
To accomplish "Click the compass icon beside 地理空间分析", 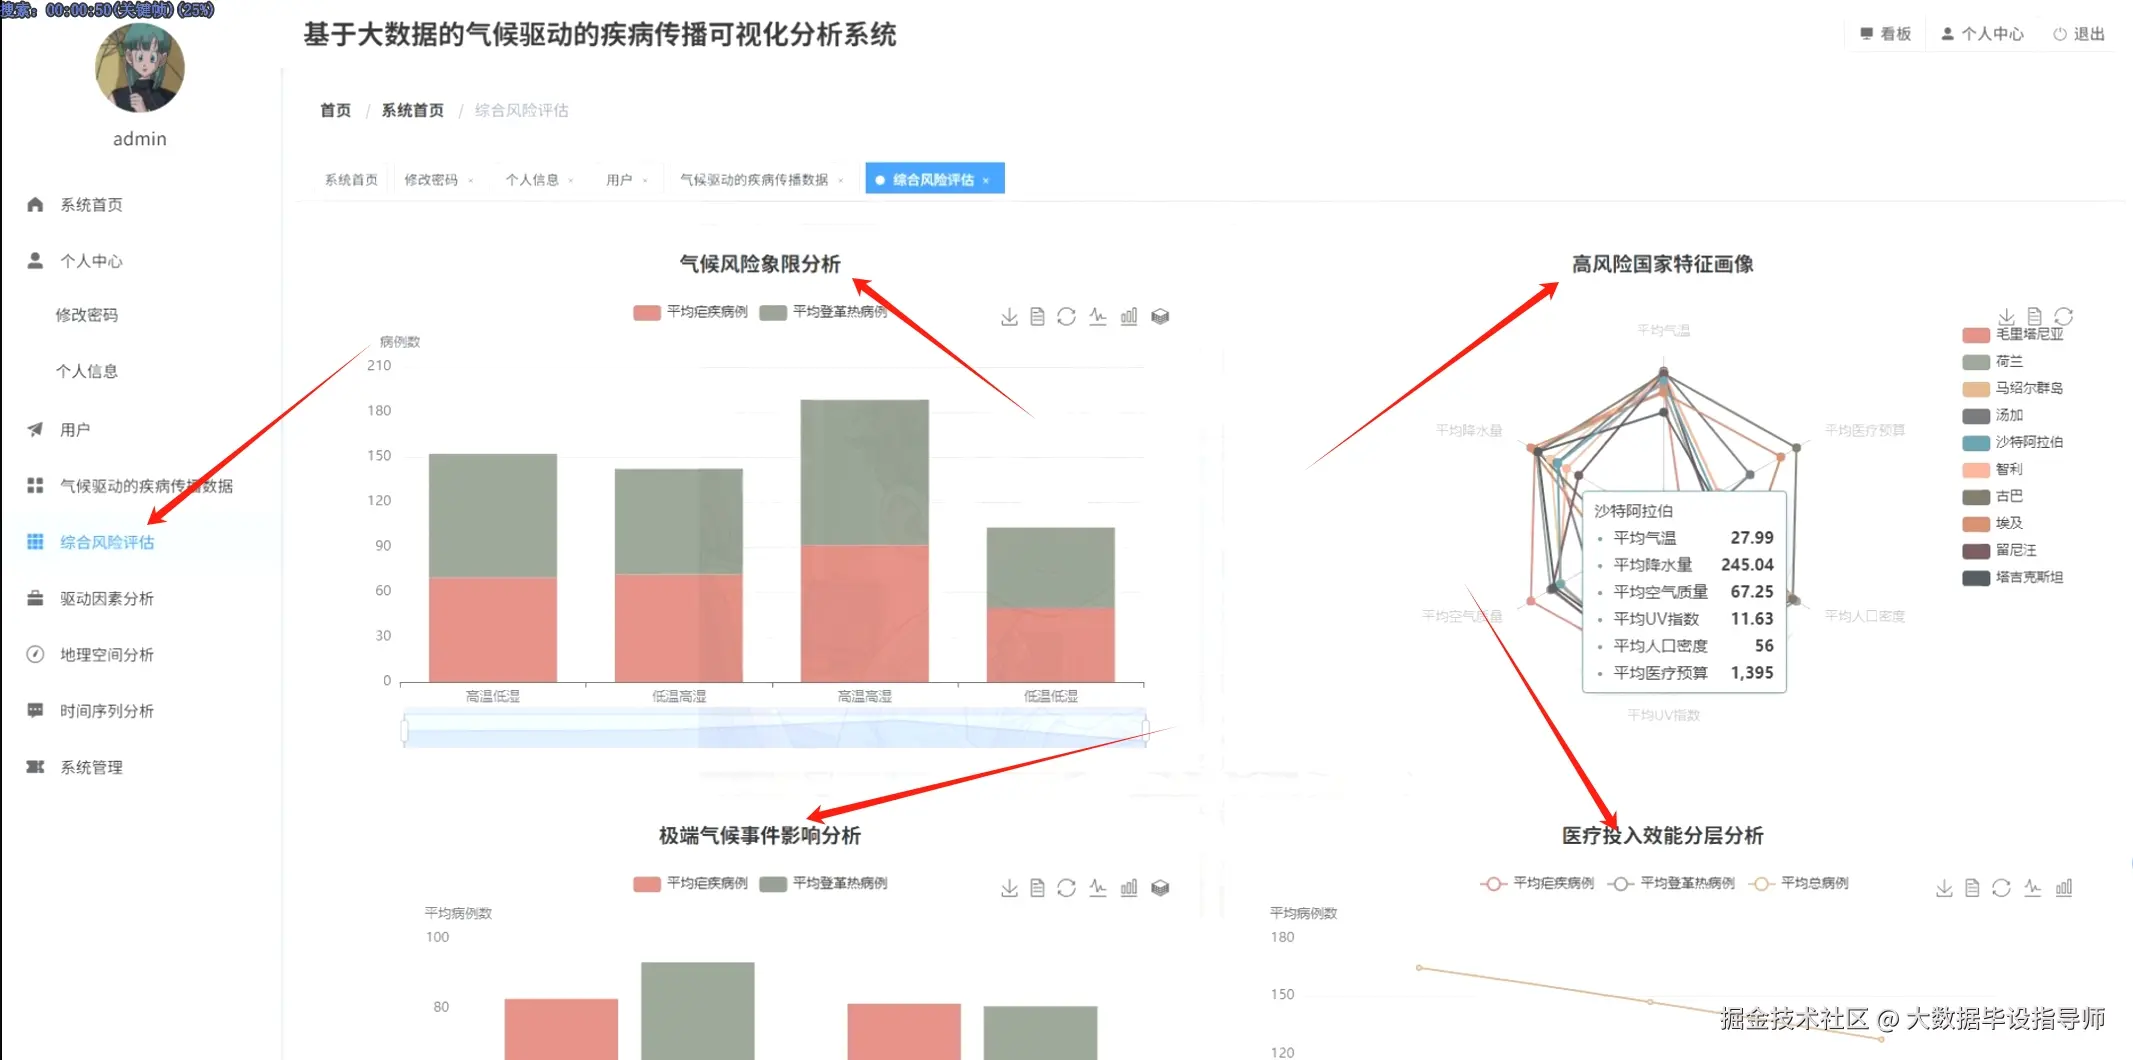I will pyautogui.click(x=35, y=654).
